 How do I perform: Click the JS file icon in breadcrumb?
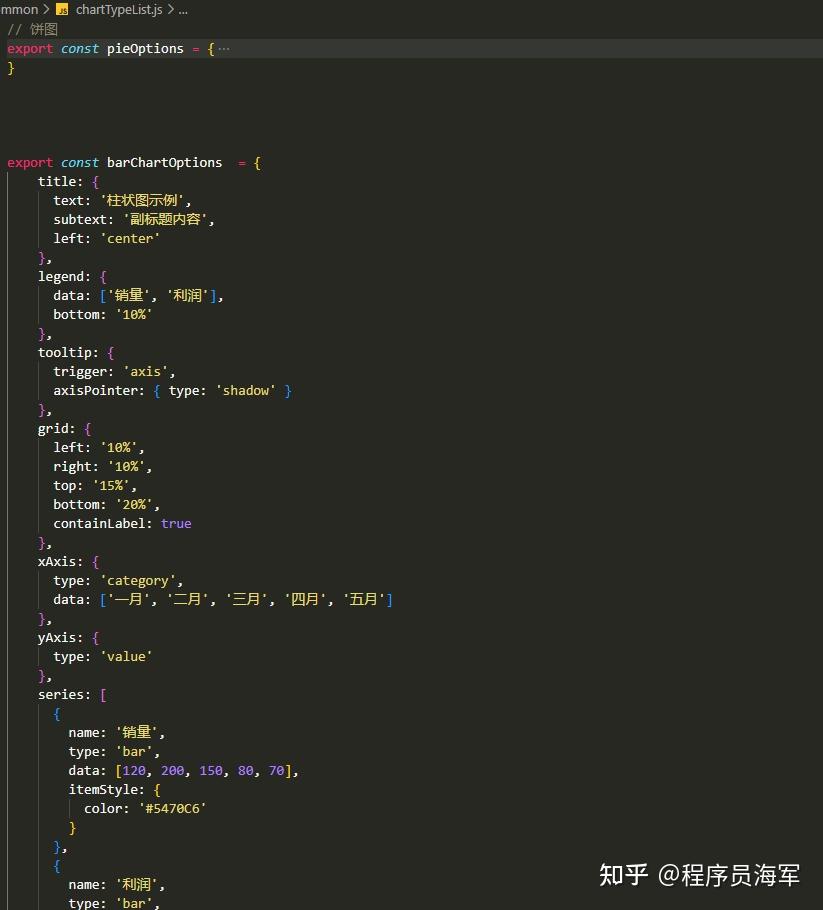point(62,10)
